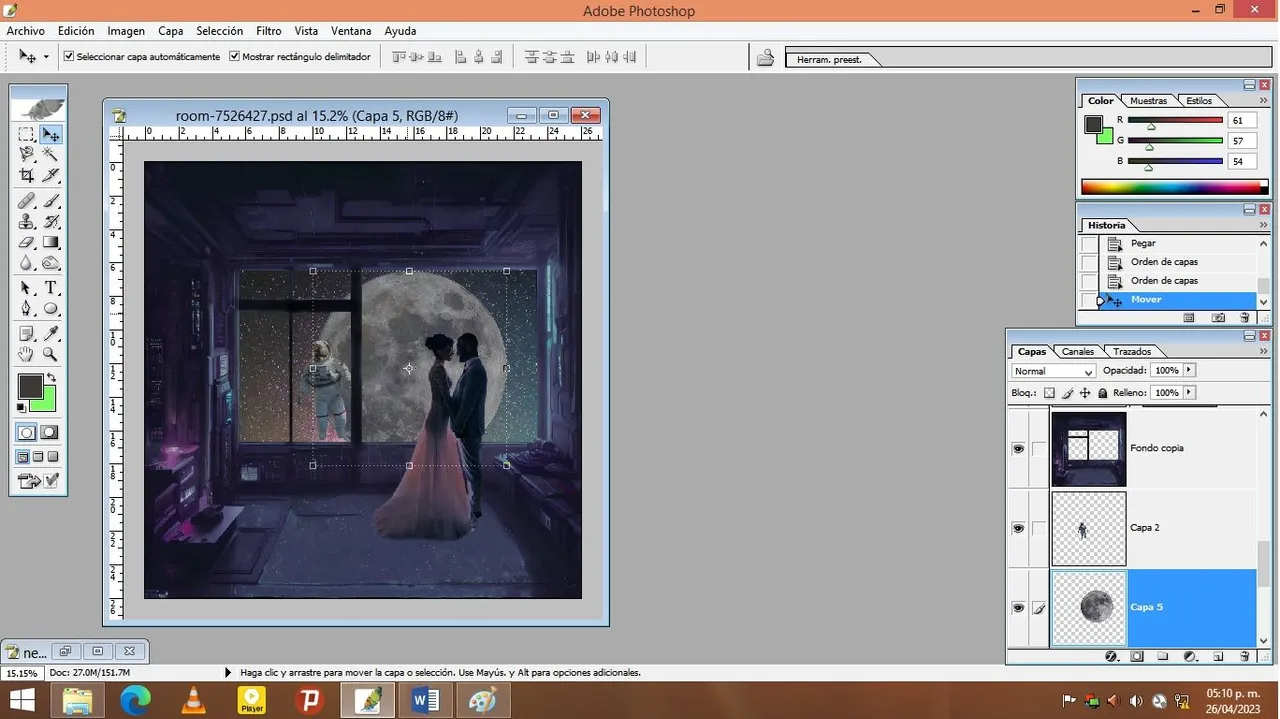Enable Quick Mask mode
This screenshot has height=719, width=1280.
(x=50, y=433)
